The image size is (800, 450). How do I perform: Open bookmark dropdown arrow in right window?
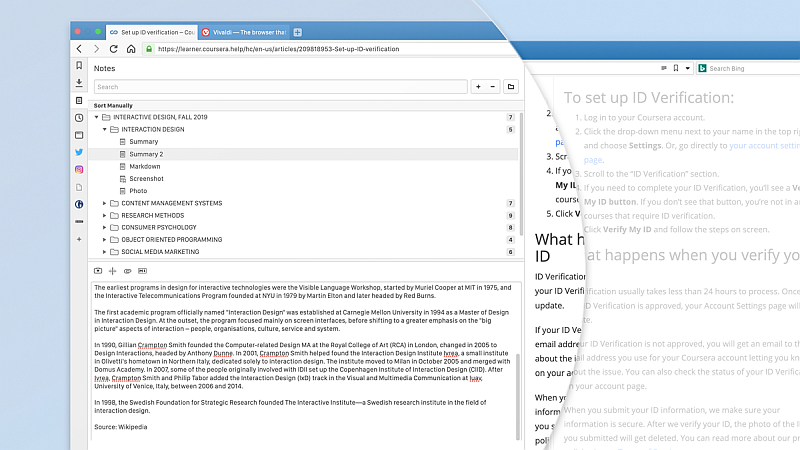click(x=688, y=68)
